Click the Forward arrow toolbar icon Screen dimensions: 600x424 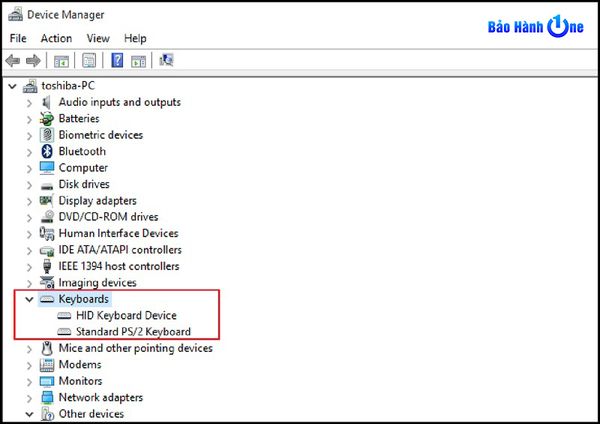tap(33, 61)
